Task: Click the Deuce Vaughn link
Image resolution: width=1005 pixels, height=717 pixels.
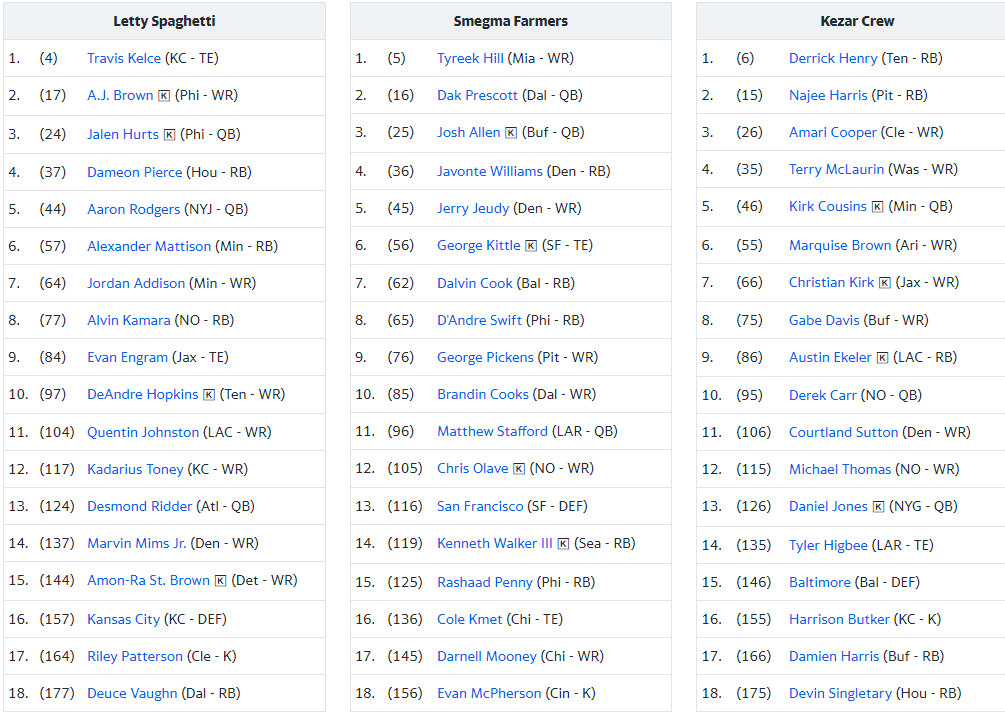Action: [132, 693]
